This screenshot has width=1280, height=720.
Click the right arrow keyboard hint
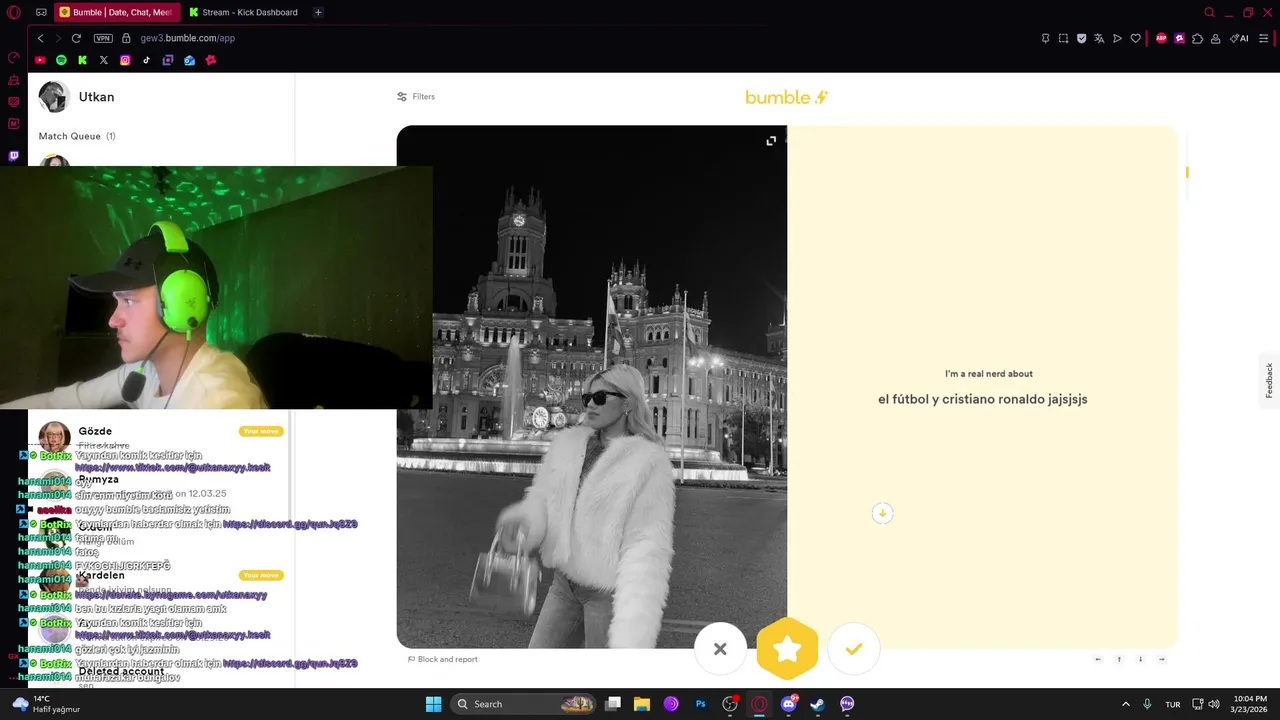click(x=1161, y=659)
